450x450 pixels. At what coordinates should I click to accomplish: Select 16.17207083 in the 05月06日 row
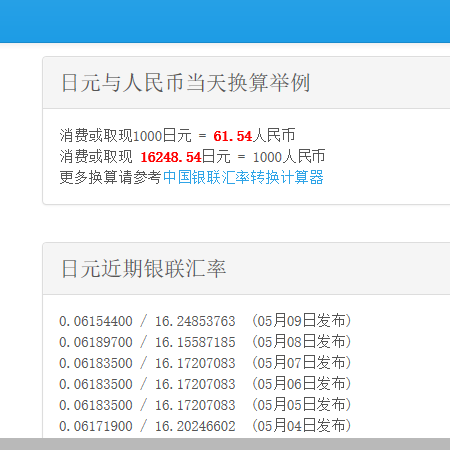(195, 384)
